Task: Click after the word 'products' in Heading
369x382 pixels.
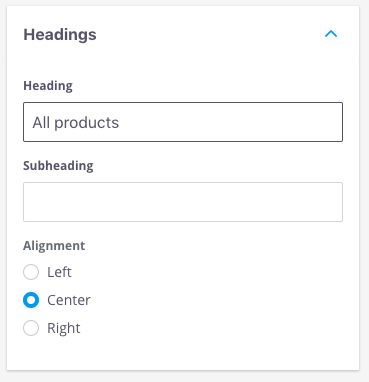Action: click(x=120, y=123)
